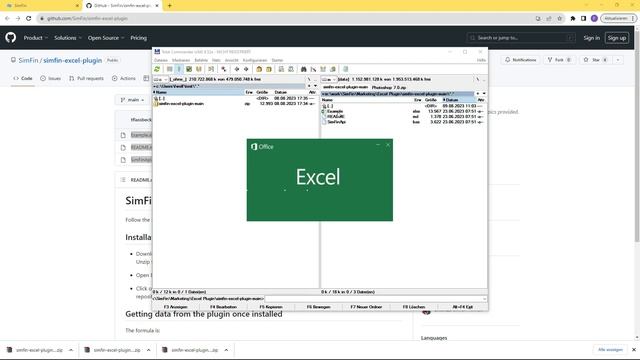Click the browser reload button
The height and width of the screenshot is (360, 640).
click(29, 18)
